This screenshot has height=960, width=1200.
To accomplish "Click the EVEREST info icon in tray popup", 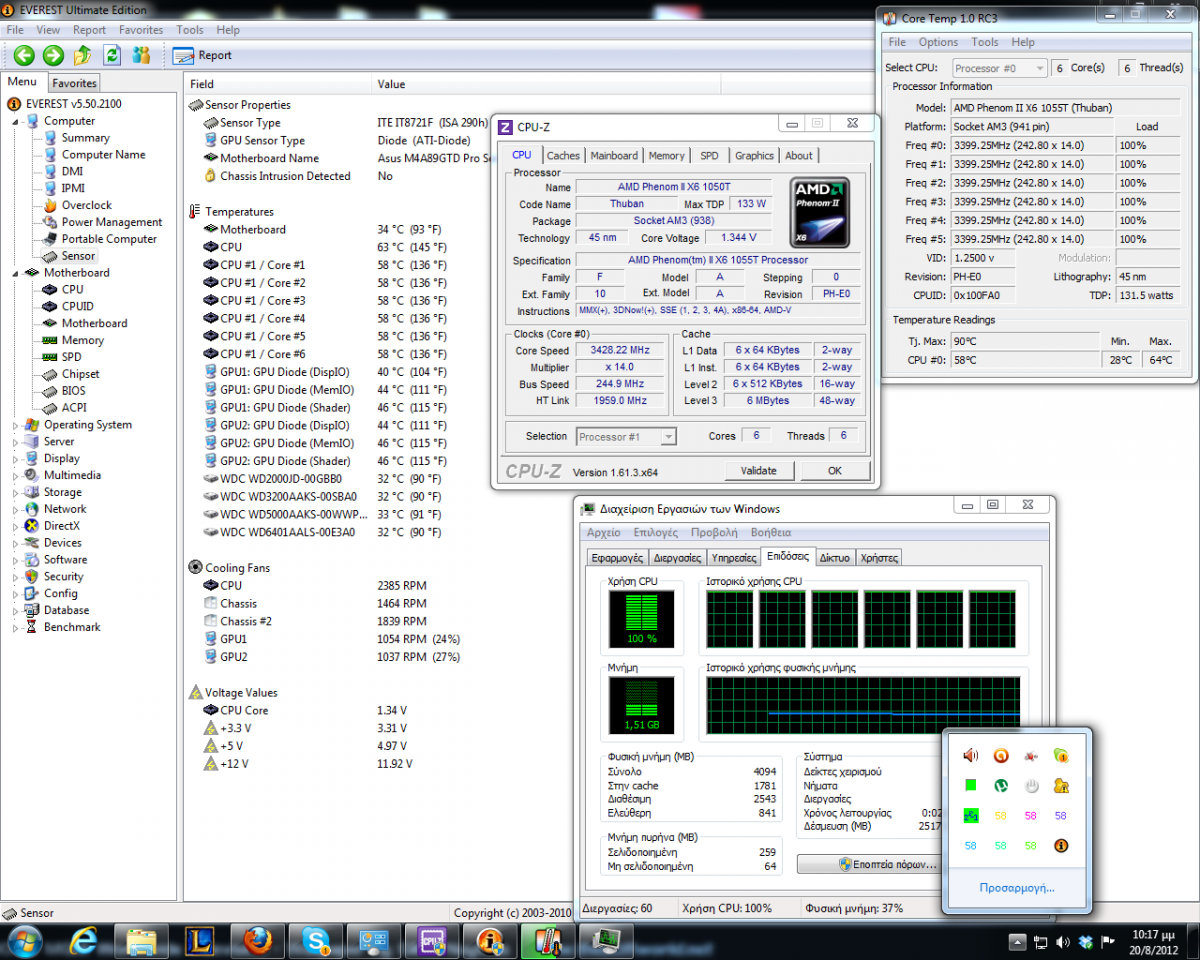I will pyautogui.click(x=1061, y=846).
